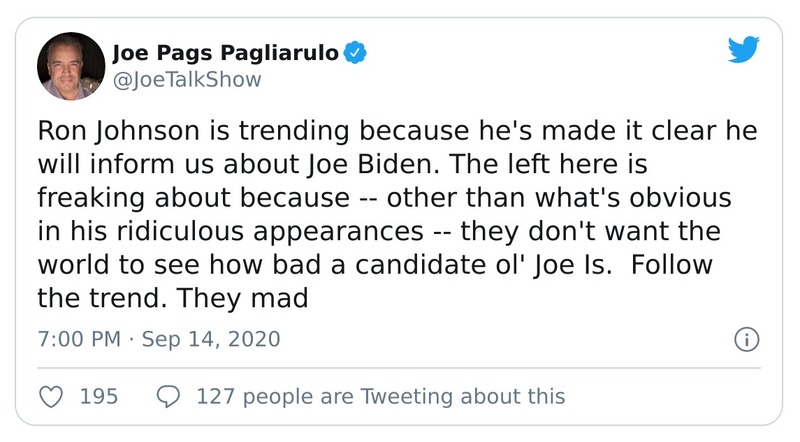Click the Twitter bird logo
Screen dimensions: 800x442
742,51
